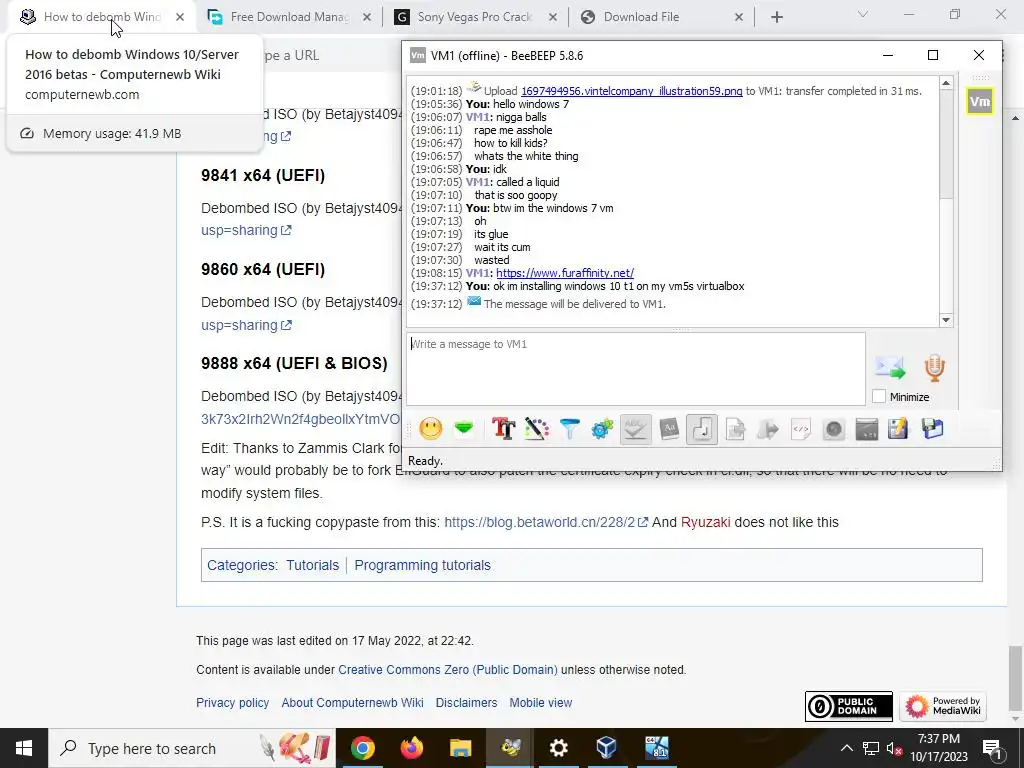The height and width of the screenshot is (768, 1024).
Task: Open the usp=sharing link under 9860 x64
Action: pyautogui.click(x=246, y=325)
